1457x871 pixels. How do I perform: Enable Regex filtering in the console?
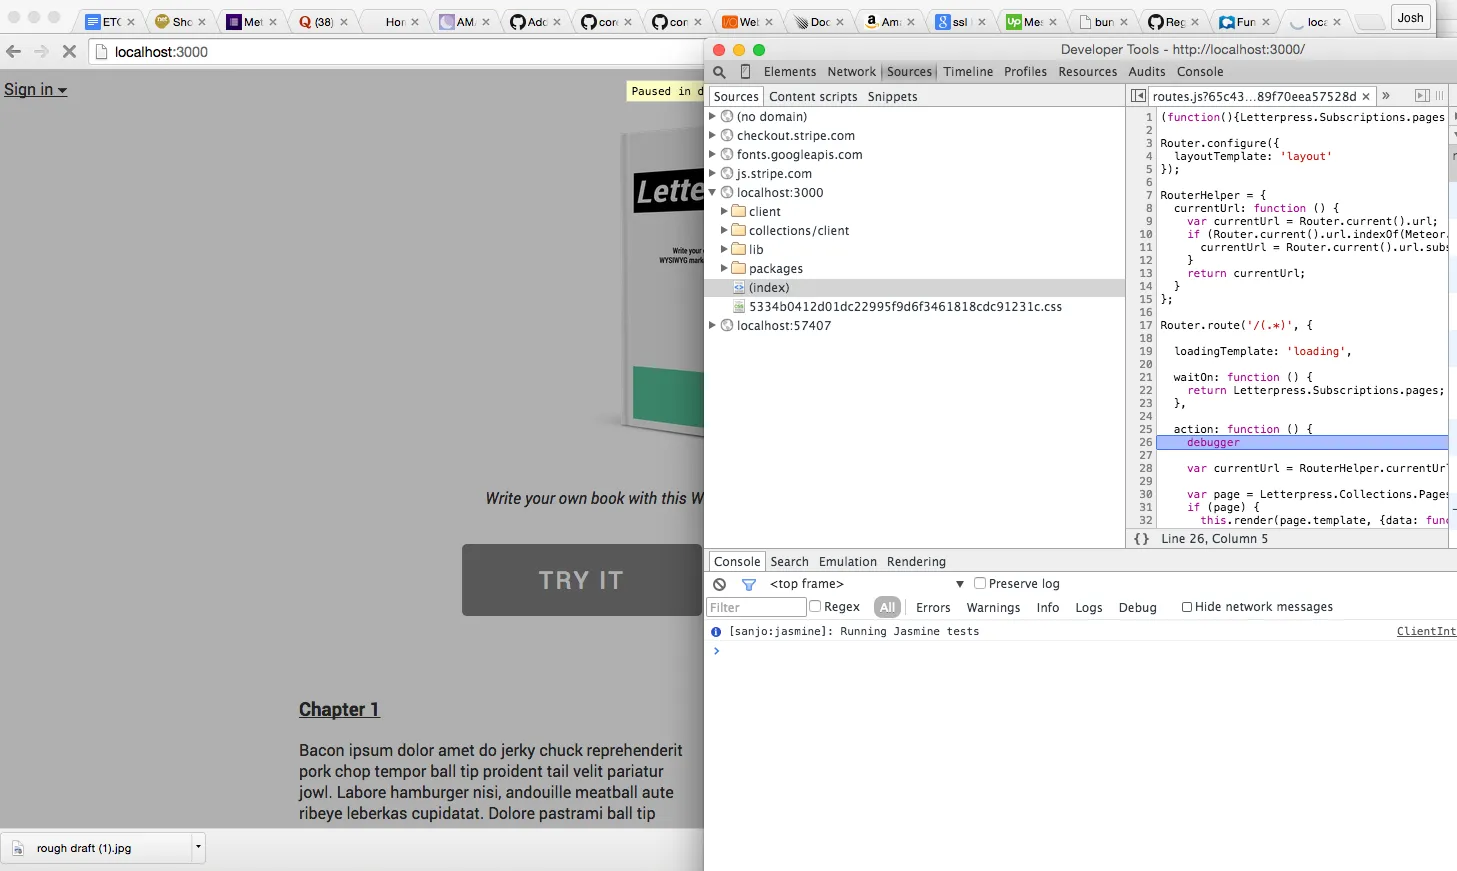[817, 606]
